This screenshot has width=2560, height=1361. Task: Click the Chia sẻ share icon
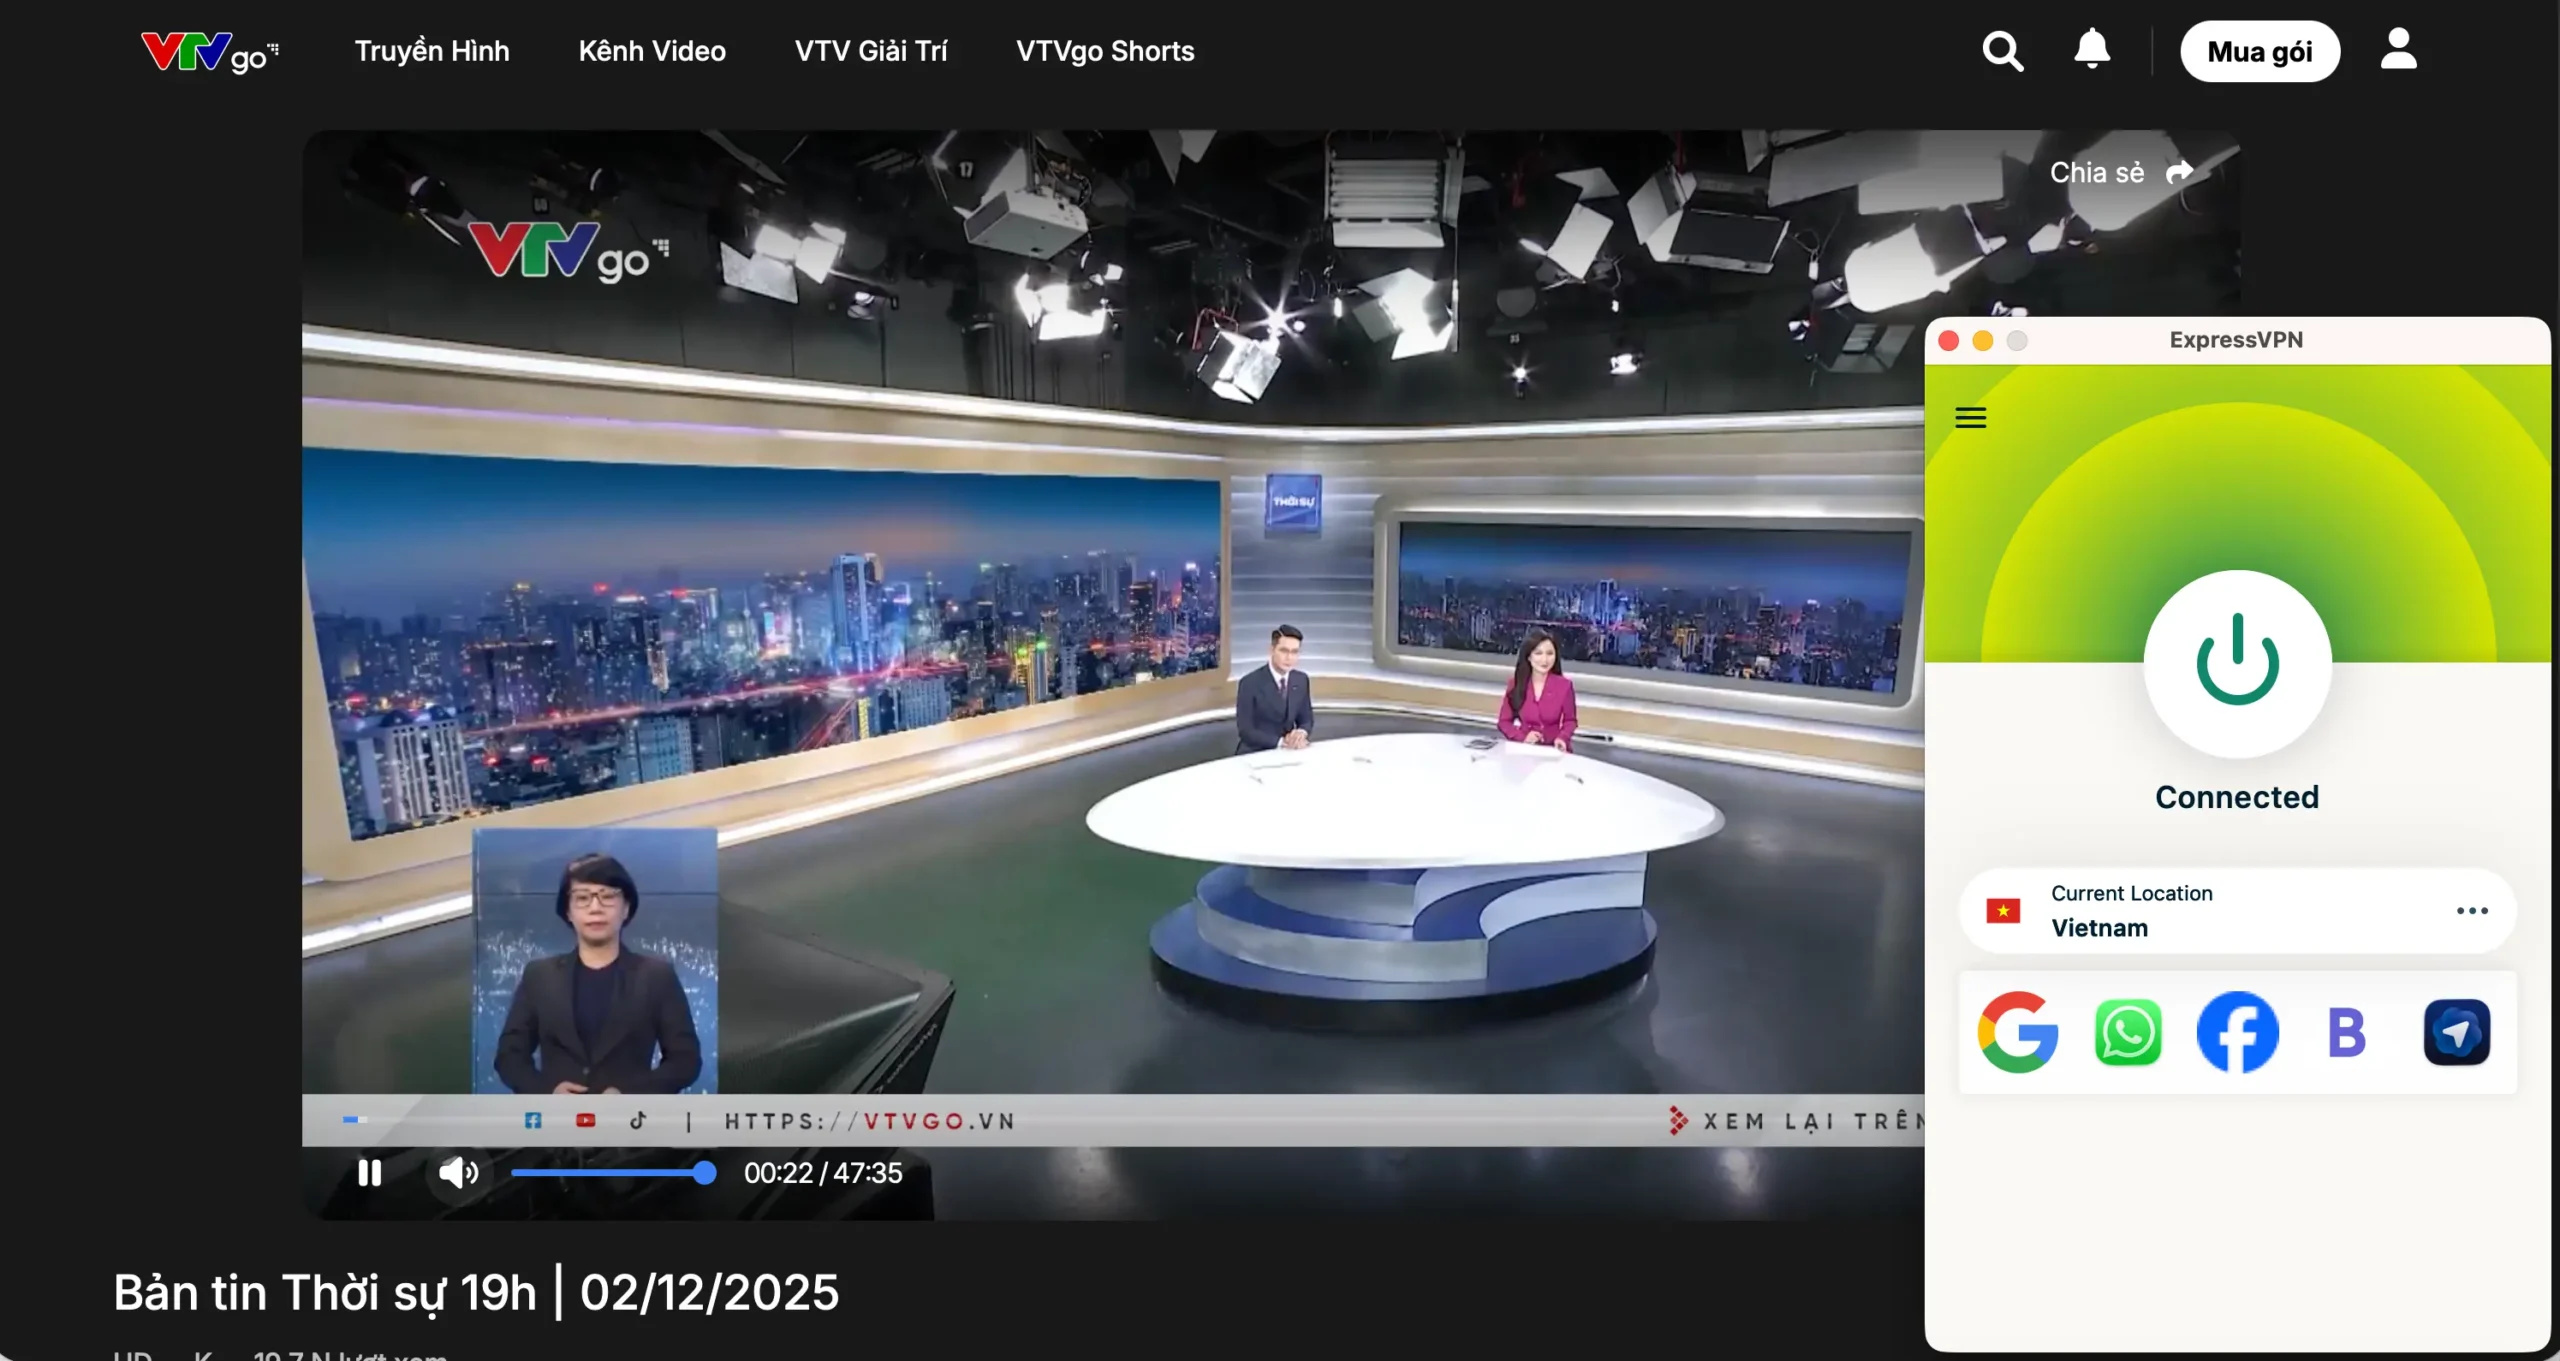click(x=2180, y=172)
